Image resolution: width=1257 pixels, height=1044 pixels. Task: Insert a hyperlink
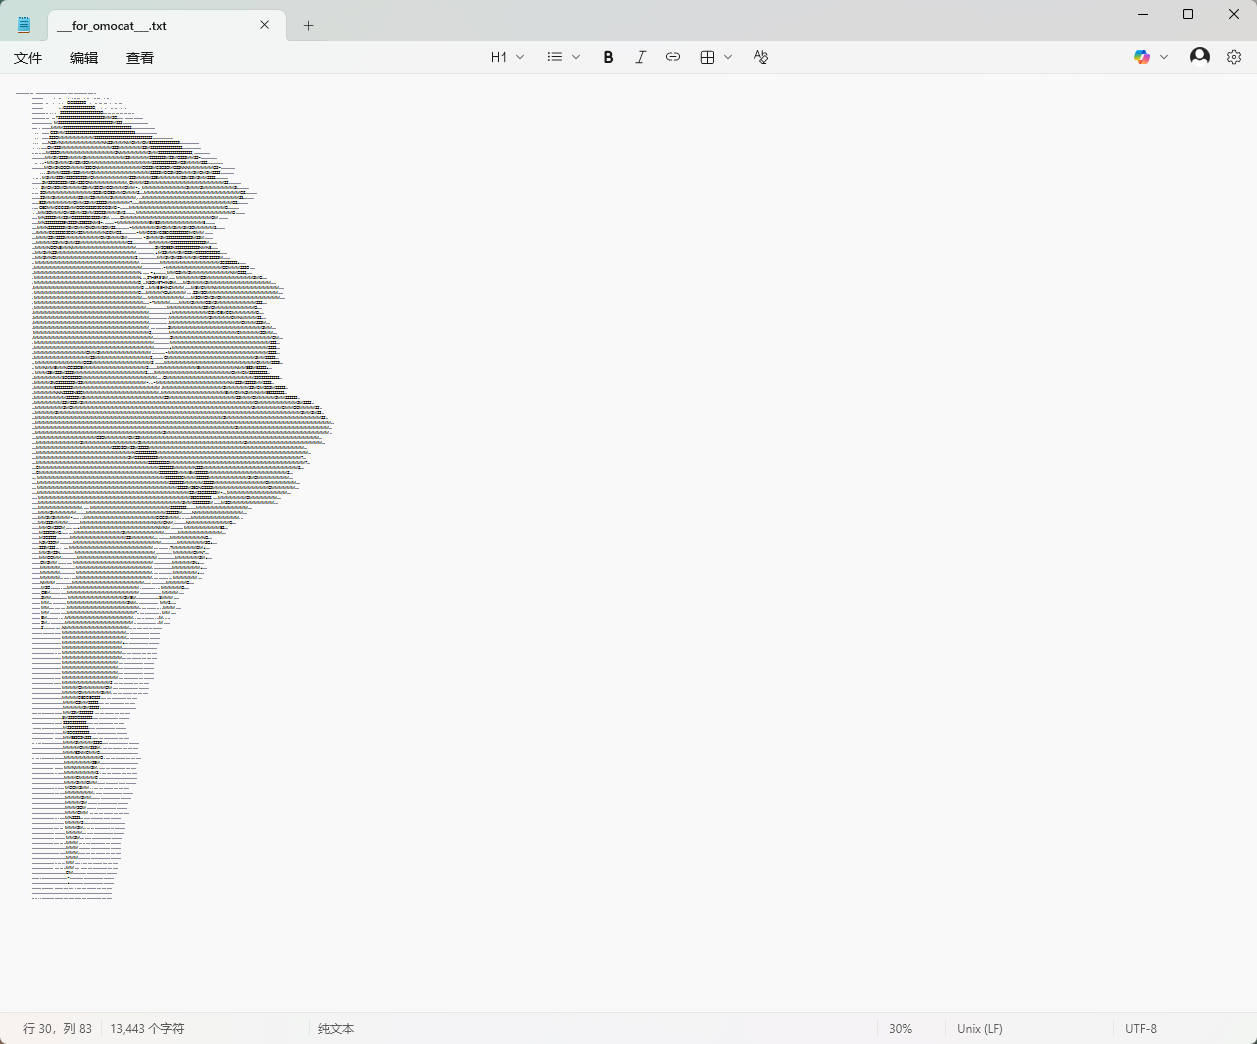pyautogui.click(x=673, y=57)
